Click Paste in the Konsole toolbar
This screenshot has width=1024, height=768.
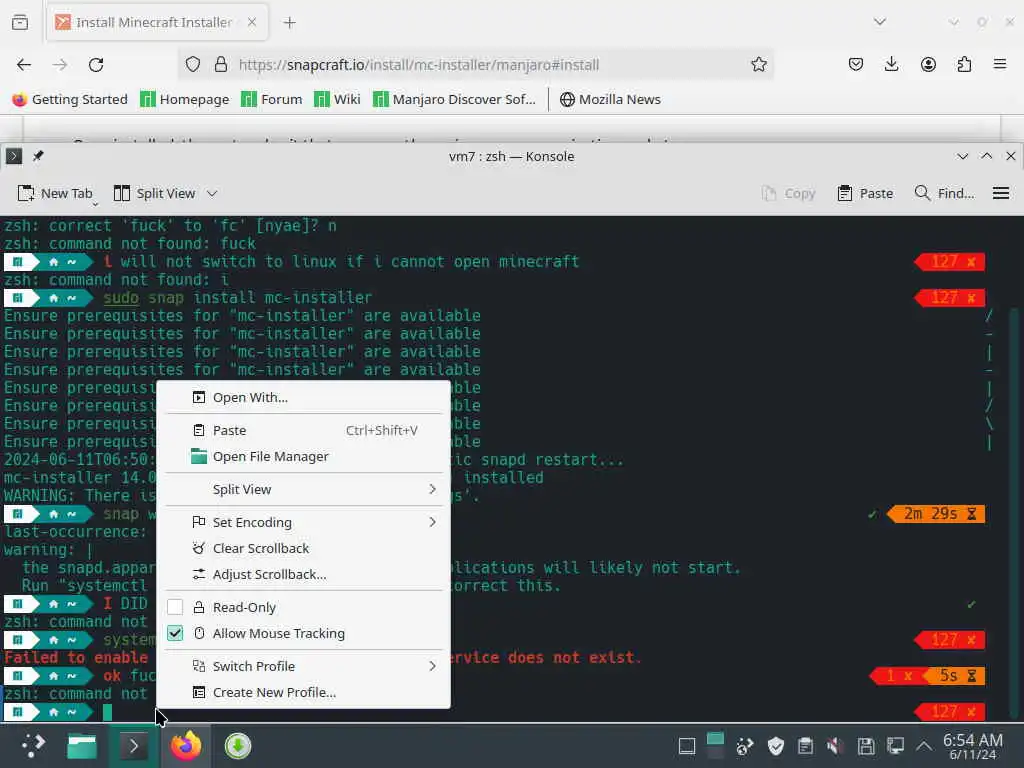[x=865, y=193]
